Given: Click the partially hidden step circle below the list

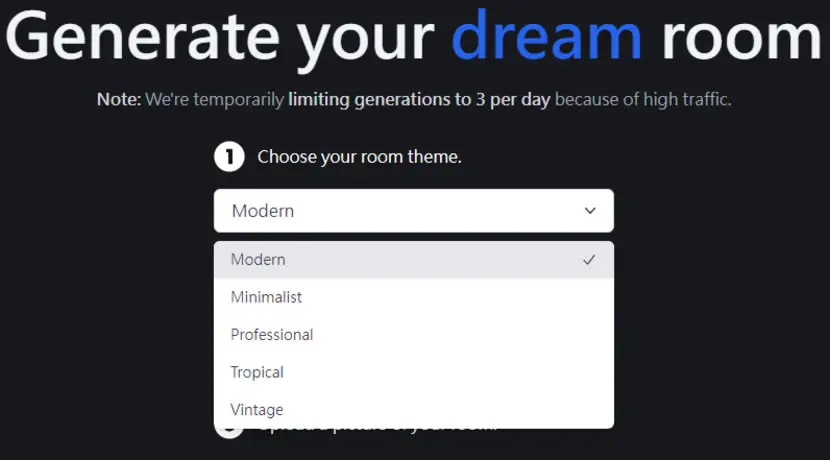Looking at the screenshot, I should 230,434.
